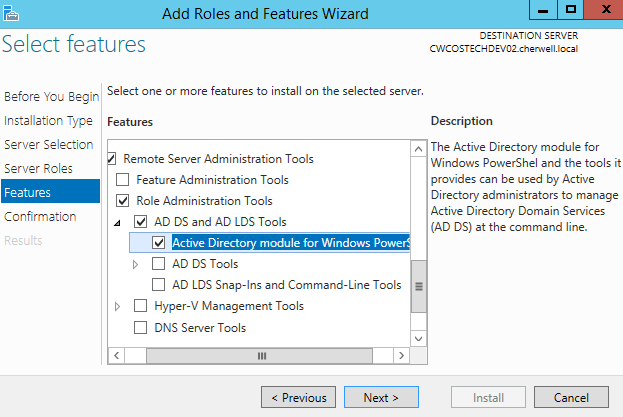Uncheck AD DS and AD LDS Tools

[x=141, y=222]
